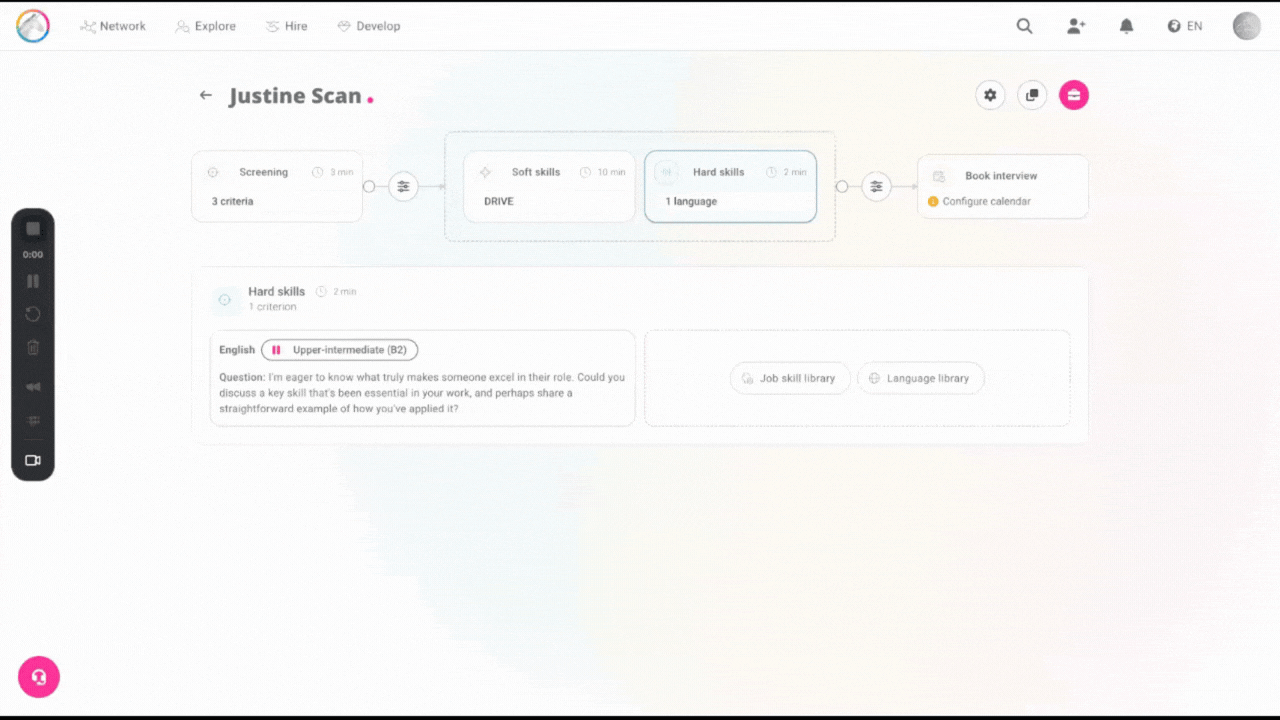Screen dimensions: 1280x720
Task: Open the search magnifier icon
Action: click(x=1024, y=26)
